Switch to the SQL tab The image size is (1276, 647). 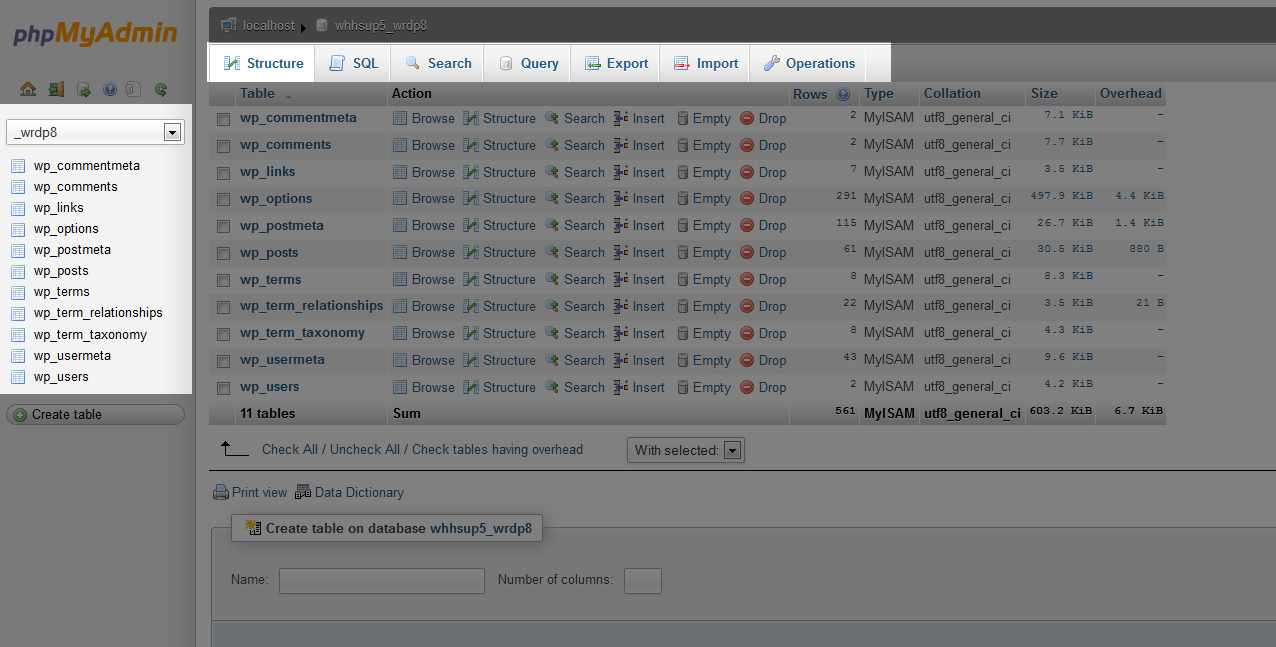pyautogui.click(x=354, y=63)
